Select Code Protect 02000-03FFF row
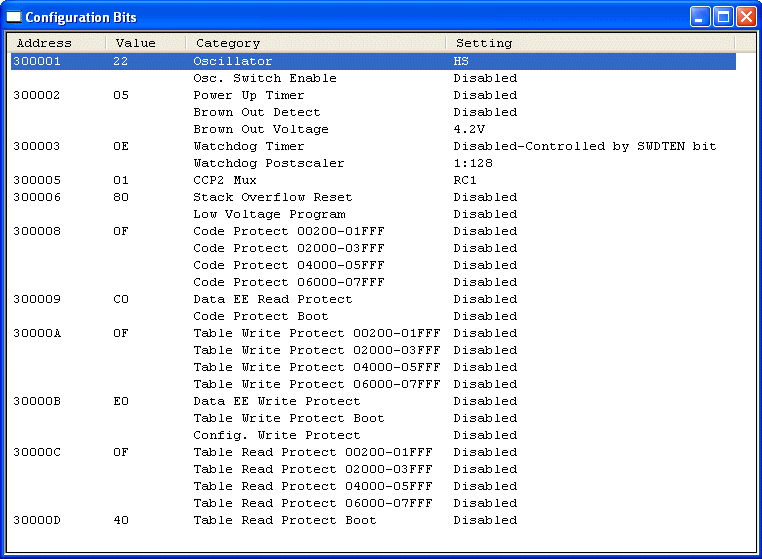Image resolution: width=762 pixels, height=559 pixels. point(373,248)
